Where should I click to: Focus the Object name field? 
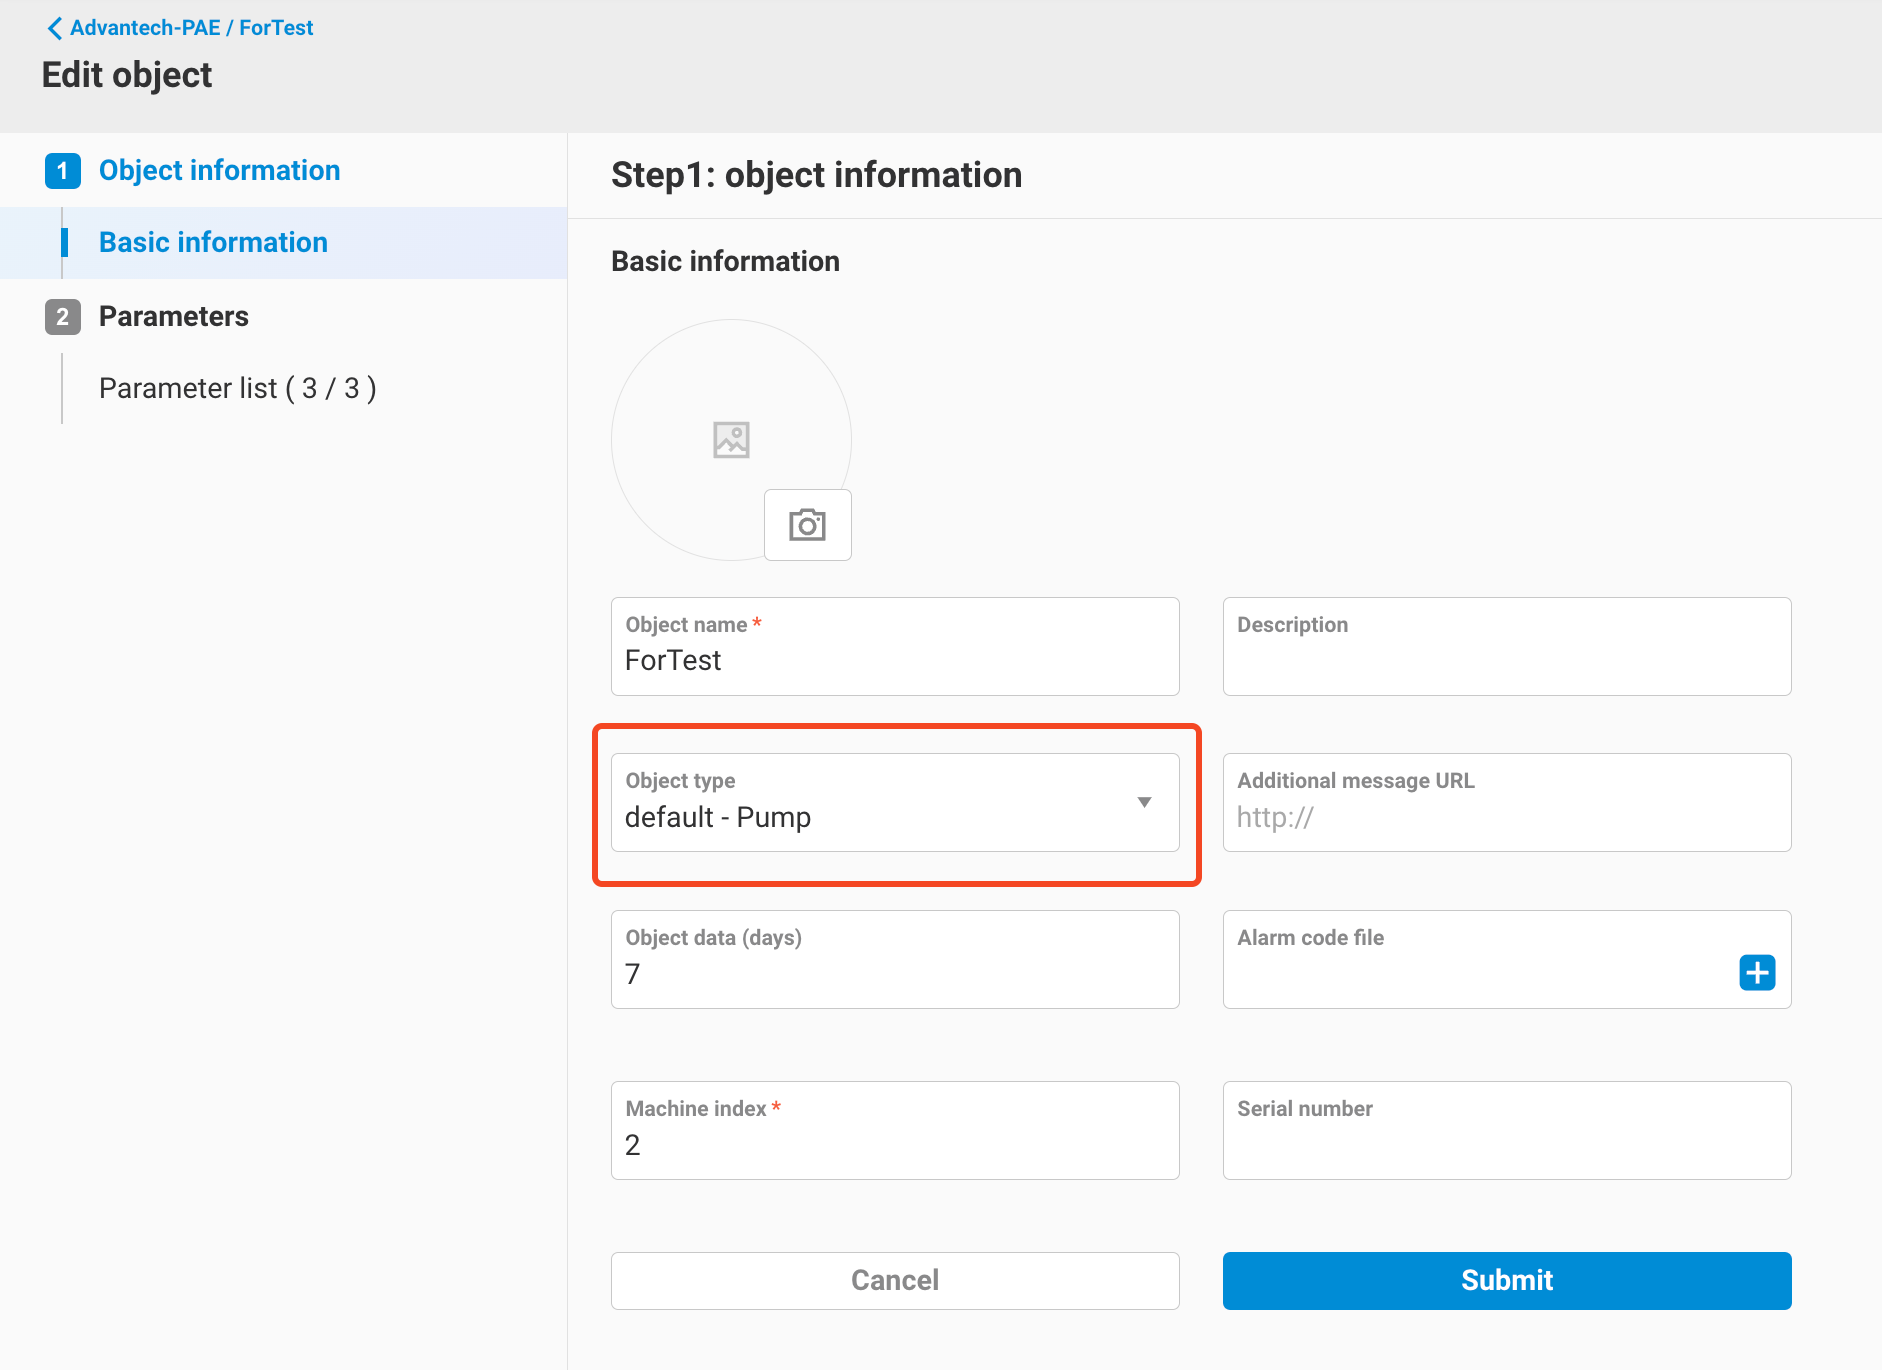coord(894,660)
